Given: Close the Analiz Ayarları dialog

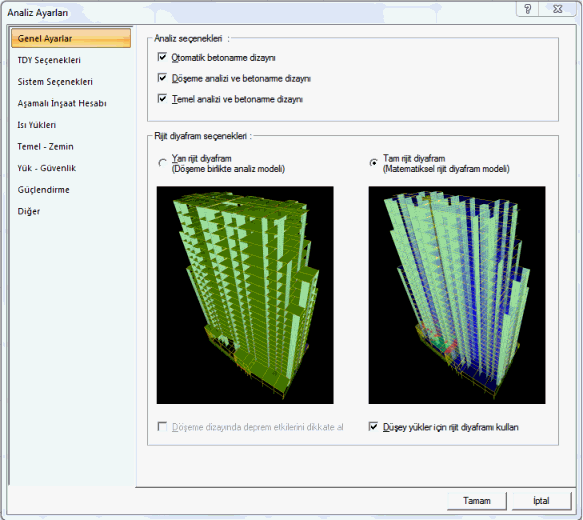Looking at the screenshot, I should (557, 9).
